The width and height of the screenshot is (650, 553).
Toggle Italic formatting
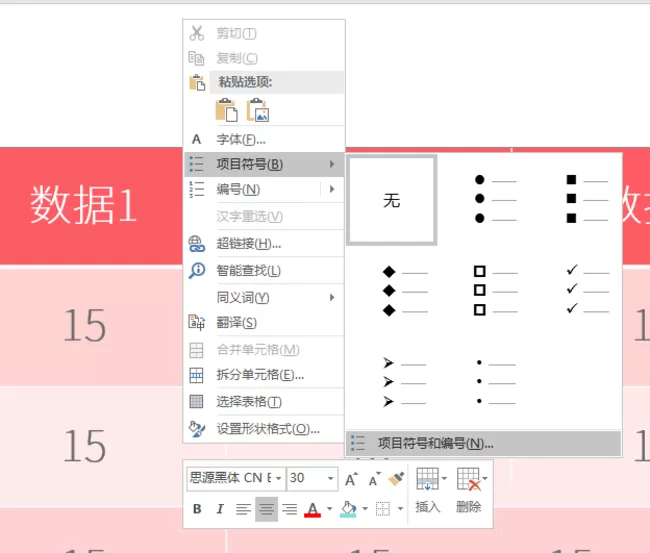pyautogui.click(x=220, y=509)
